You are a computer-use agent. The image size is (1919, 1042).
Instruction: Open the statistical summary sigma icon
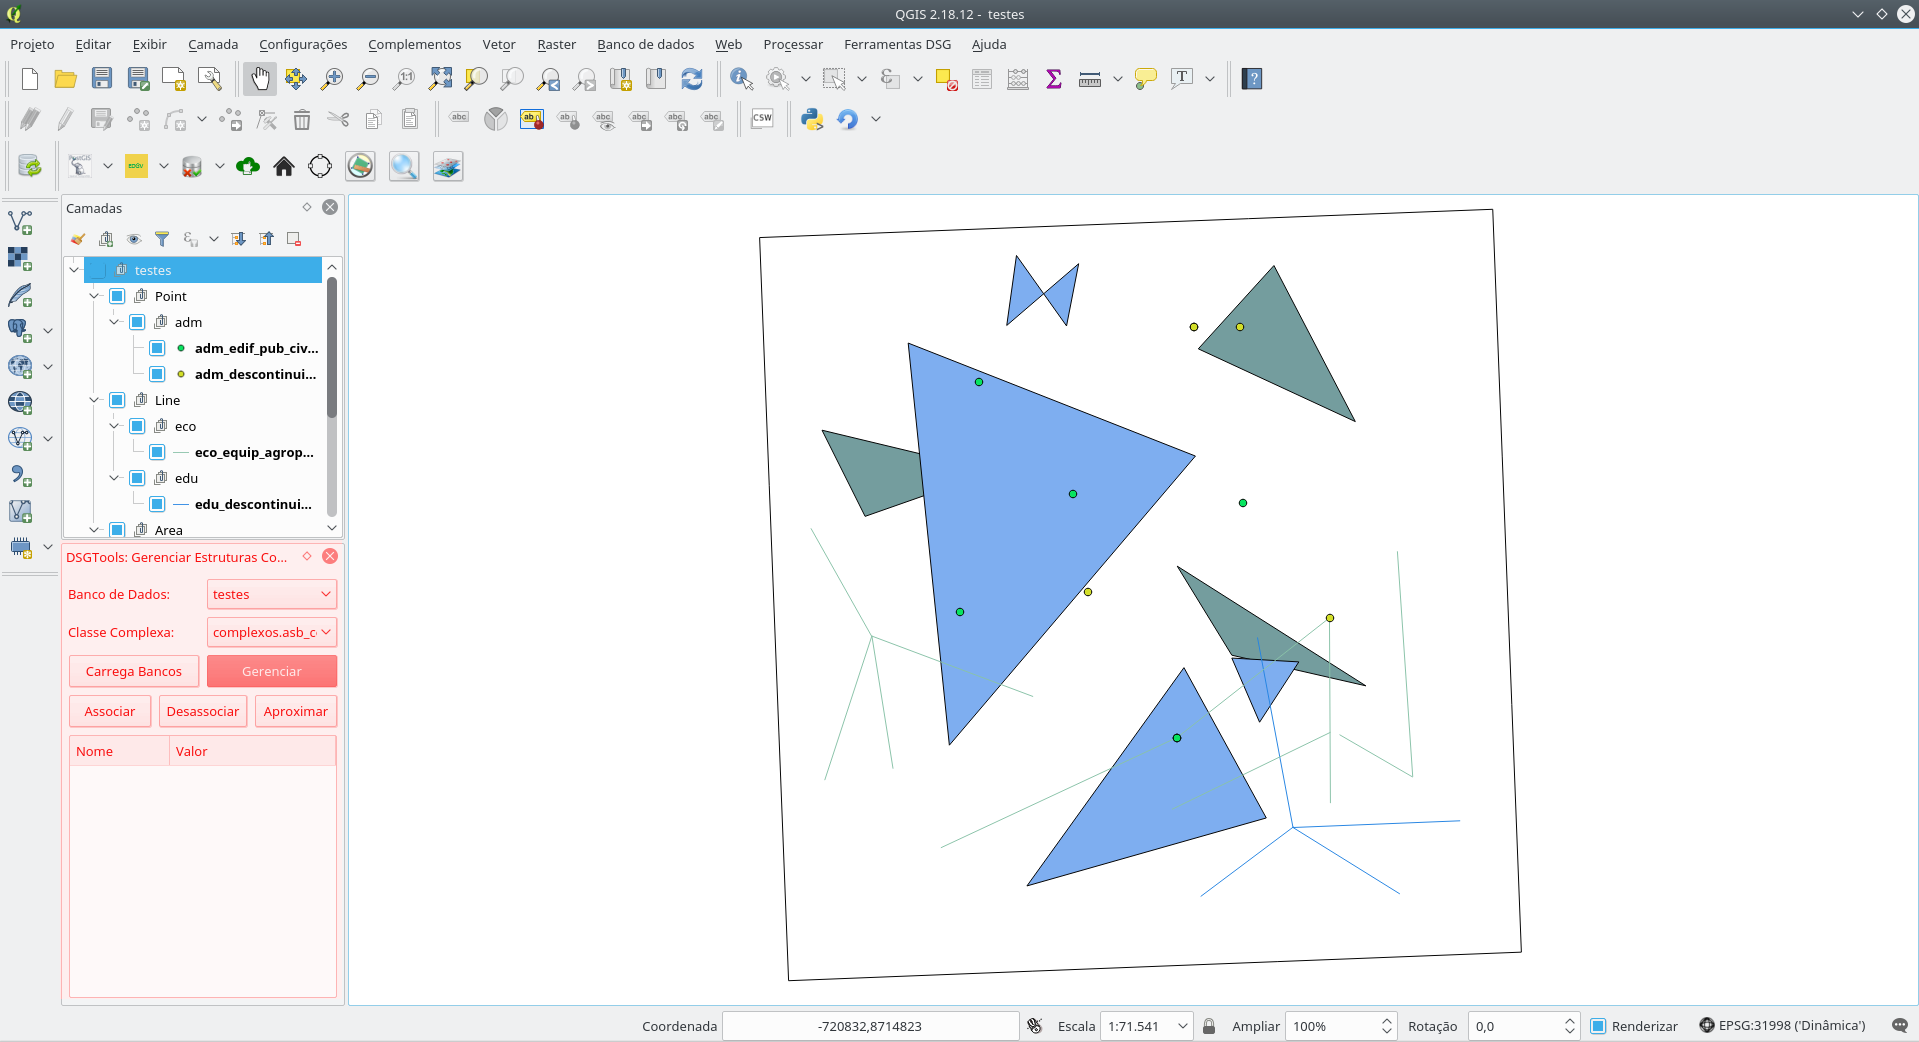point(1054,79)
